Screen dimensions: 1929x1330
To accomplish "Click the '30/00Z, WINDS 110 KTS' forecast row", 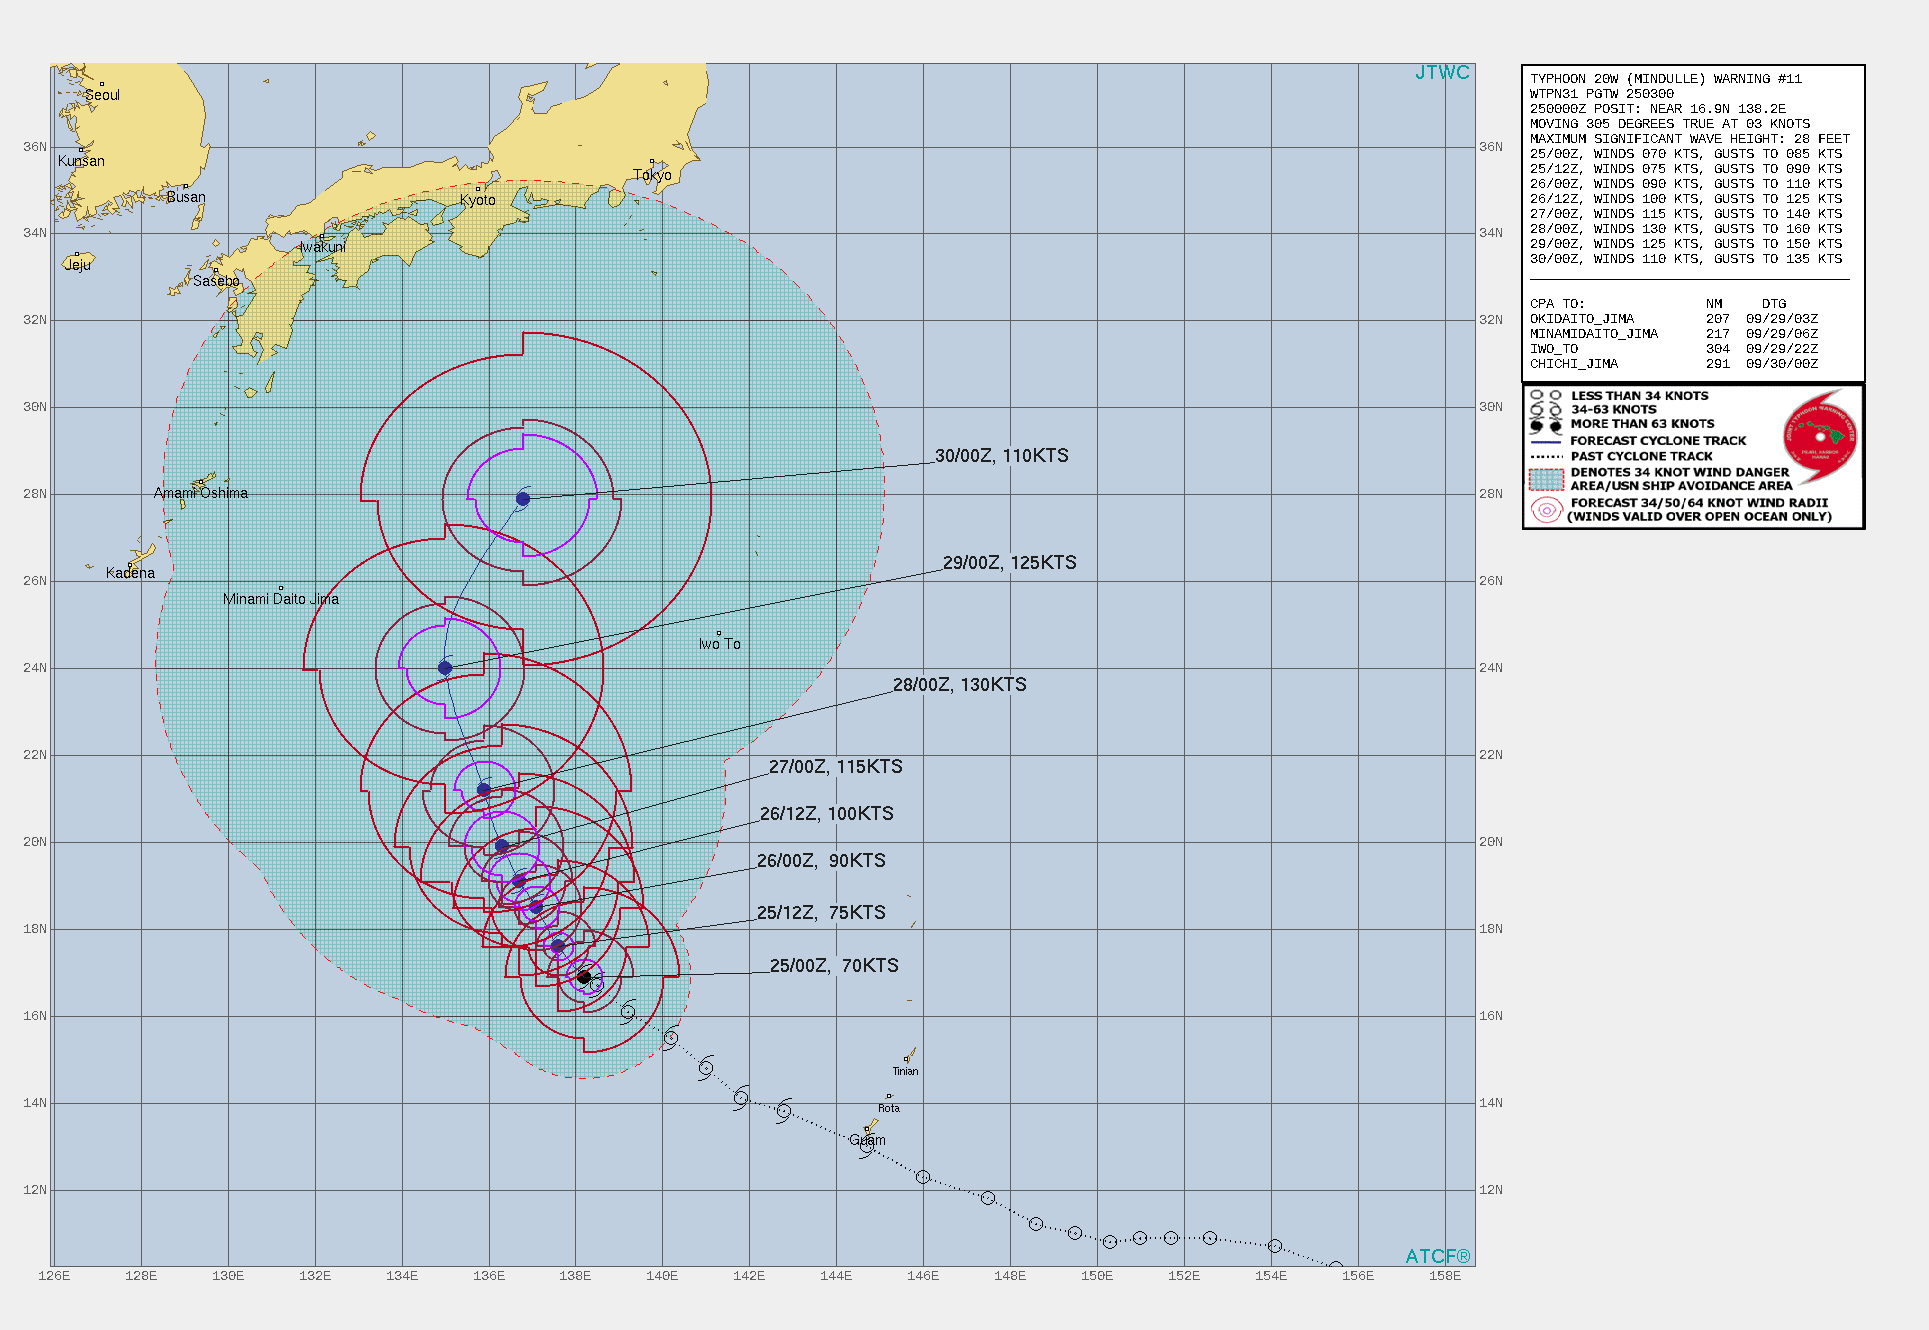I will pos(1685,259).
